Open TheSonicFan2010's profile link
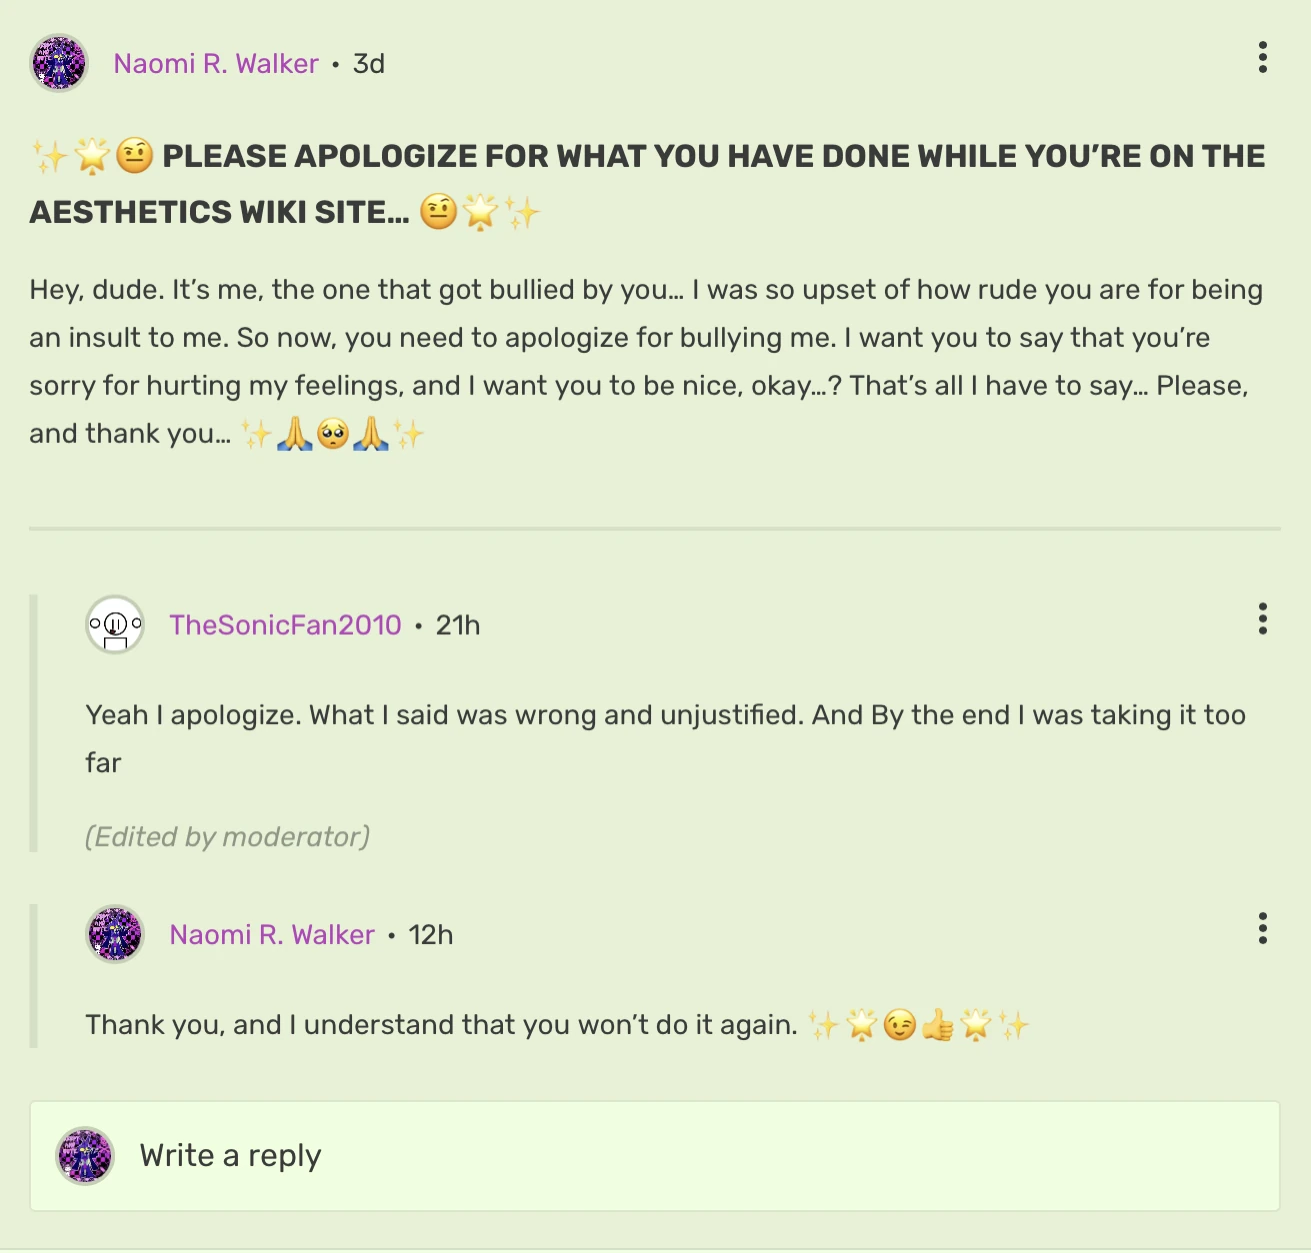The height and width of the screenshot is (1253, 1311). pos(285,624)
